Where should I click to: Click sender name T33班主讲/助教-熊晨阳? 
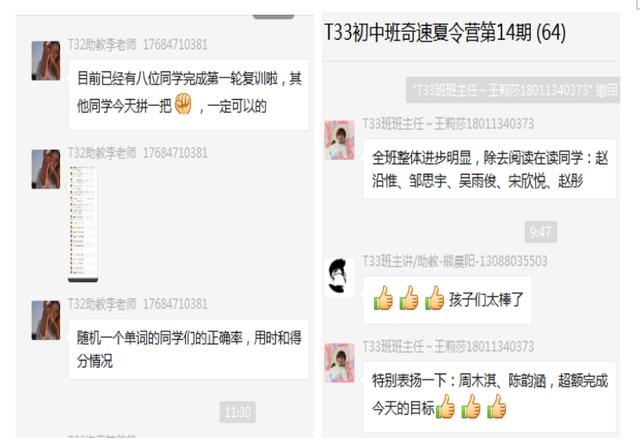455,261
